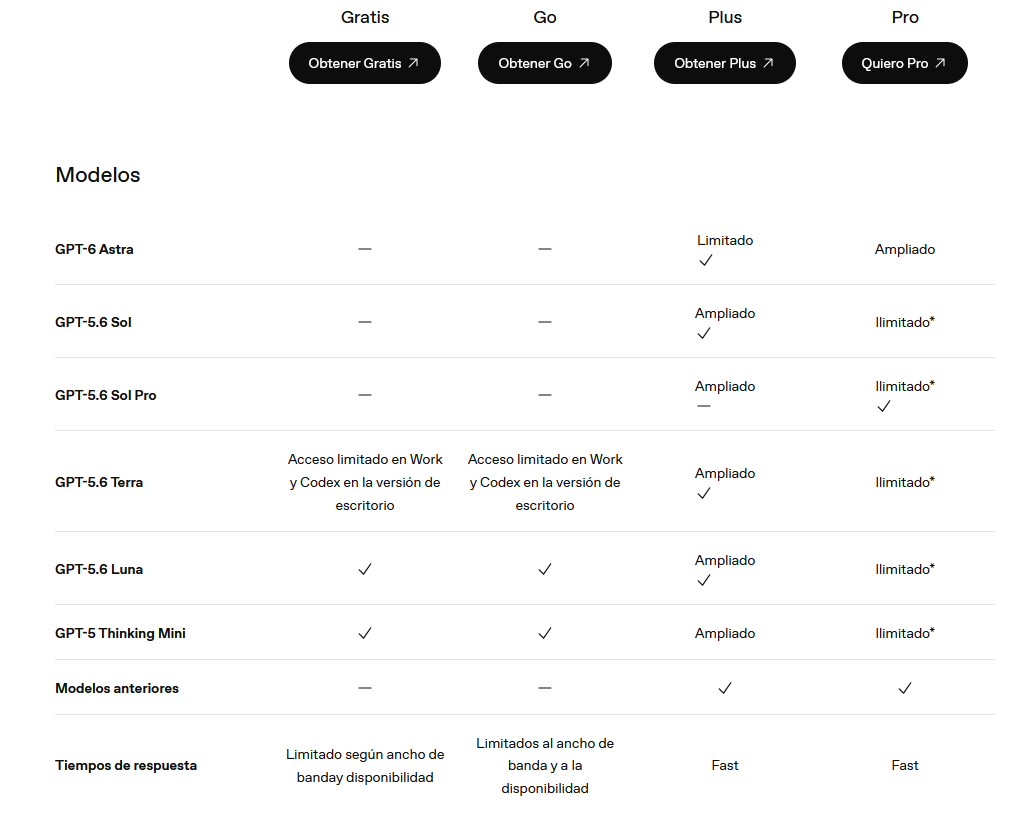Click Ilimitado* text in GPT-5.6 Sol row

click(x=904, y=322)
